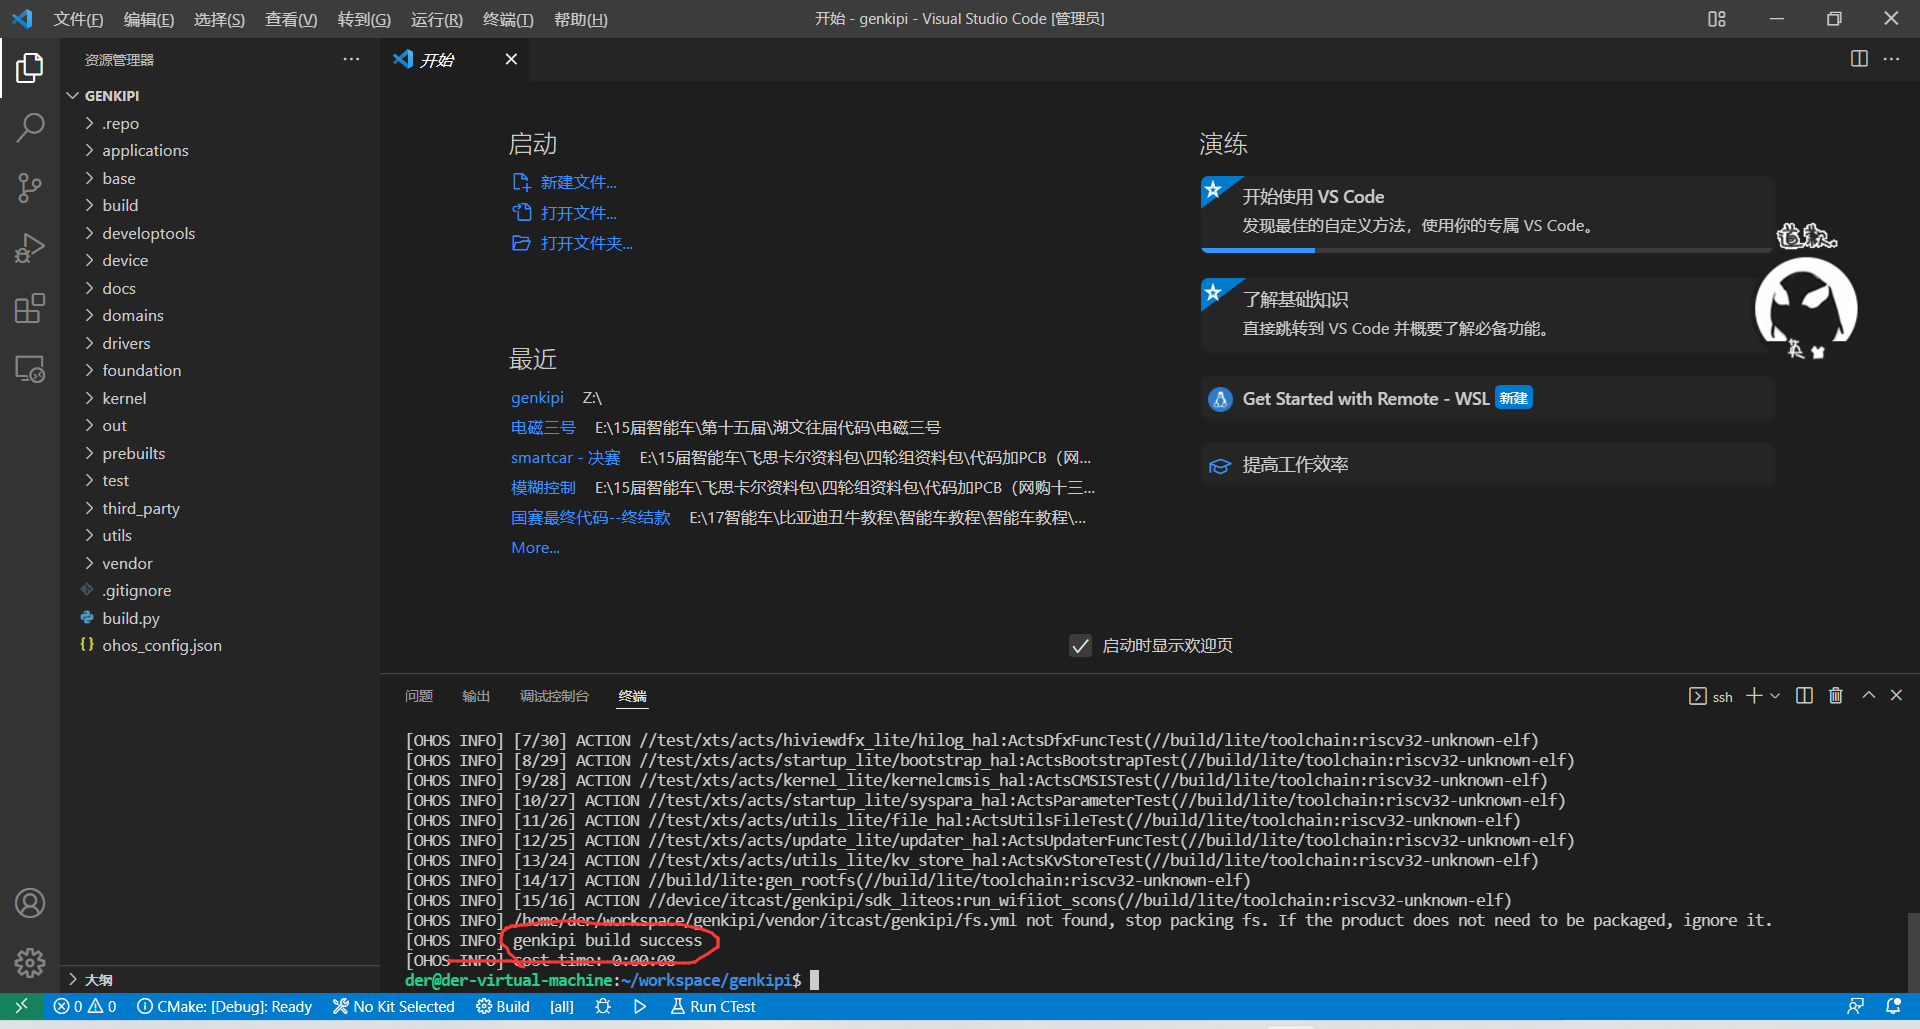
Task: Open the recent project genkipi
Action: (537, 397)
